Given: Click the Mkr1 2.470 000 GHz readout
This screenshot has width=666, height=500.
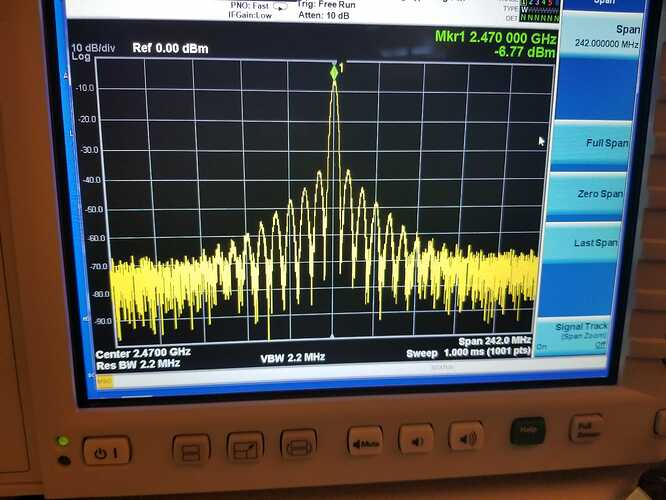Looking at the screenshot, I should pos(496,37).
